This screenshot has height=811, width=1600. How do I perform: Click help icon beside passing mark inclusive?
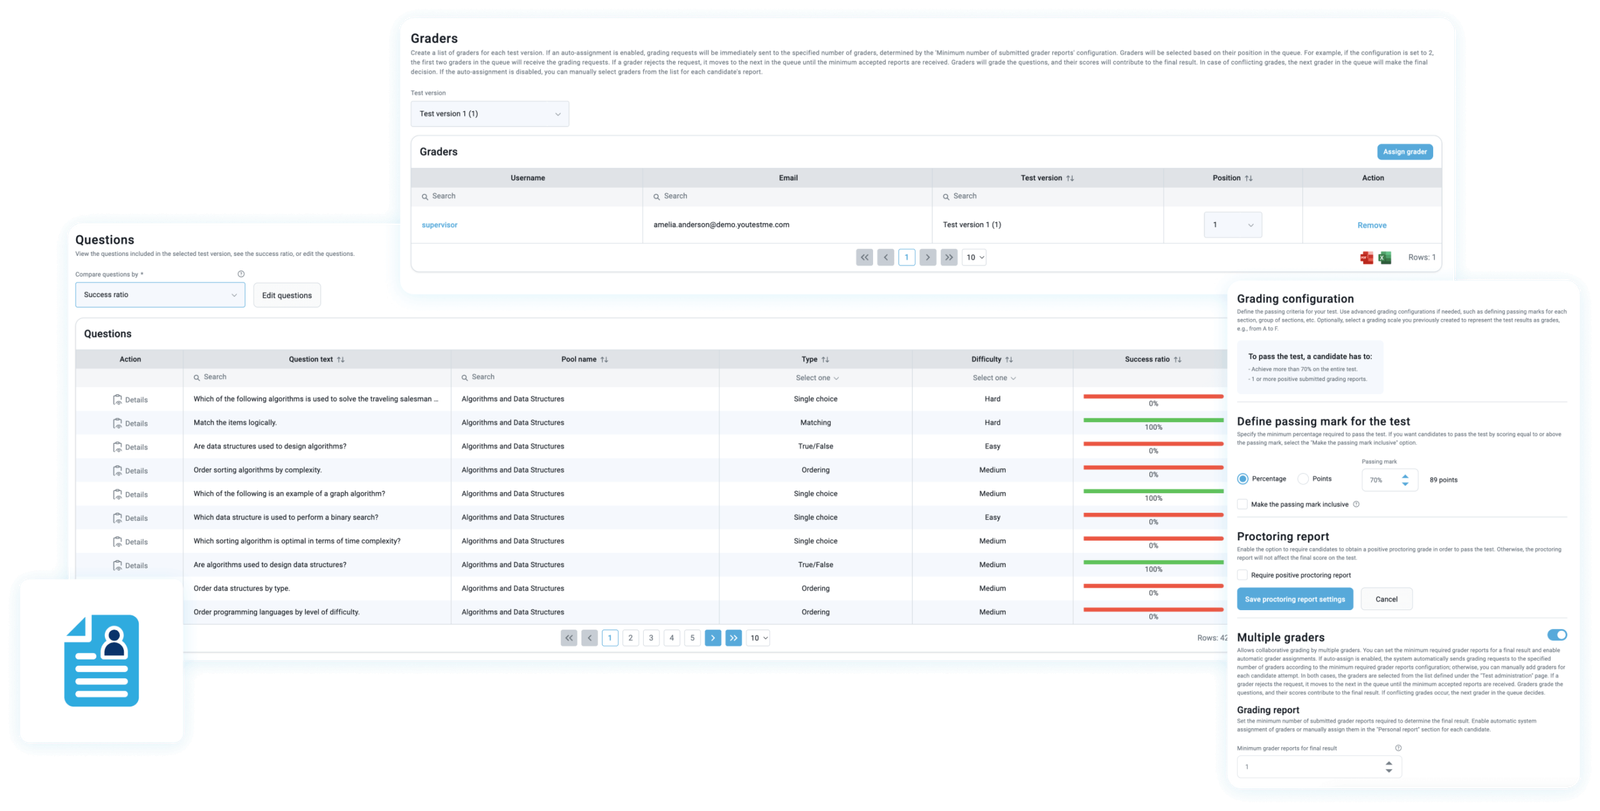[x=1356, y=505]
